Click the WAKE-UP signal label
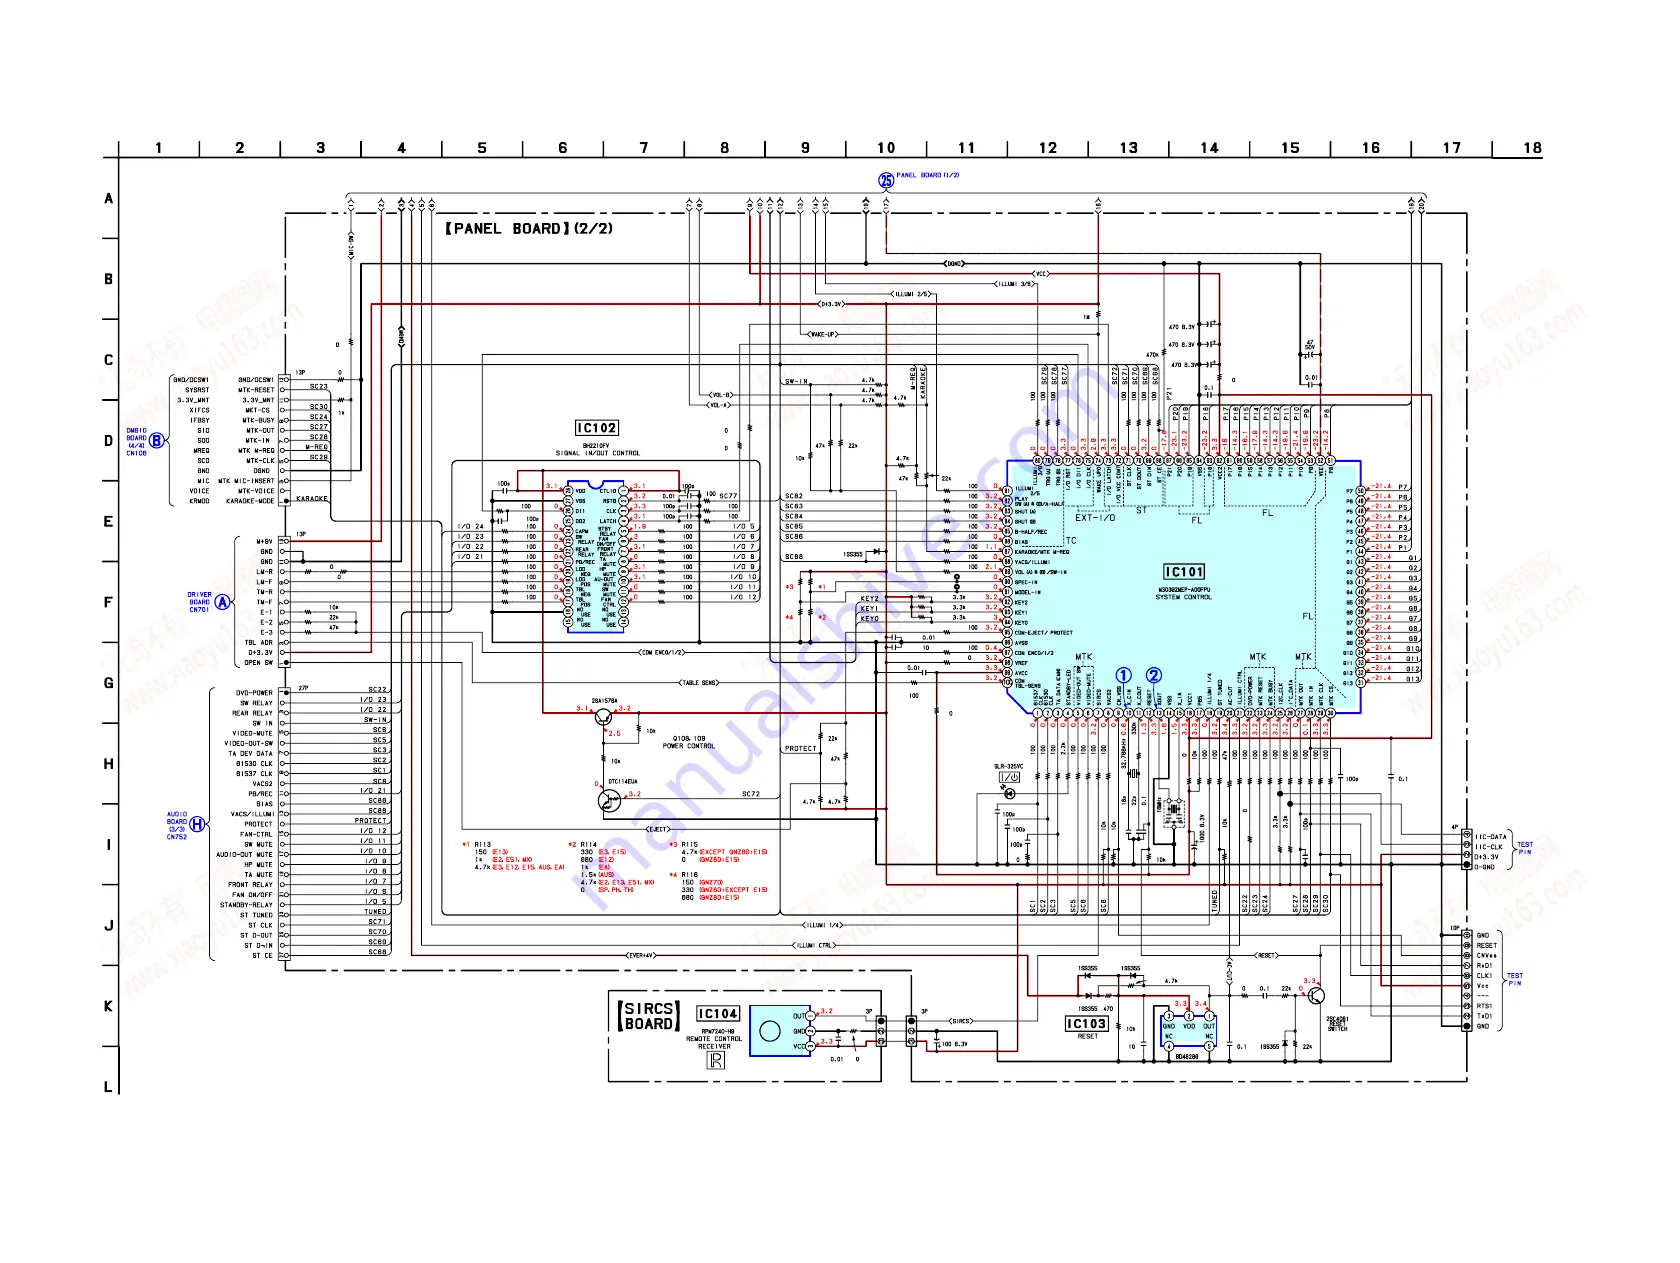 point(823,334)
